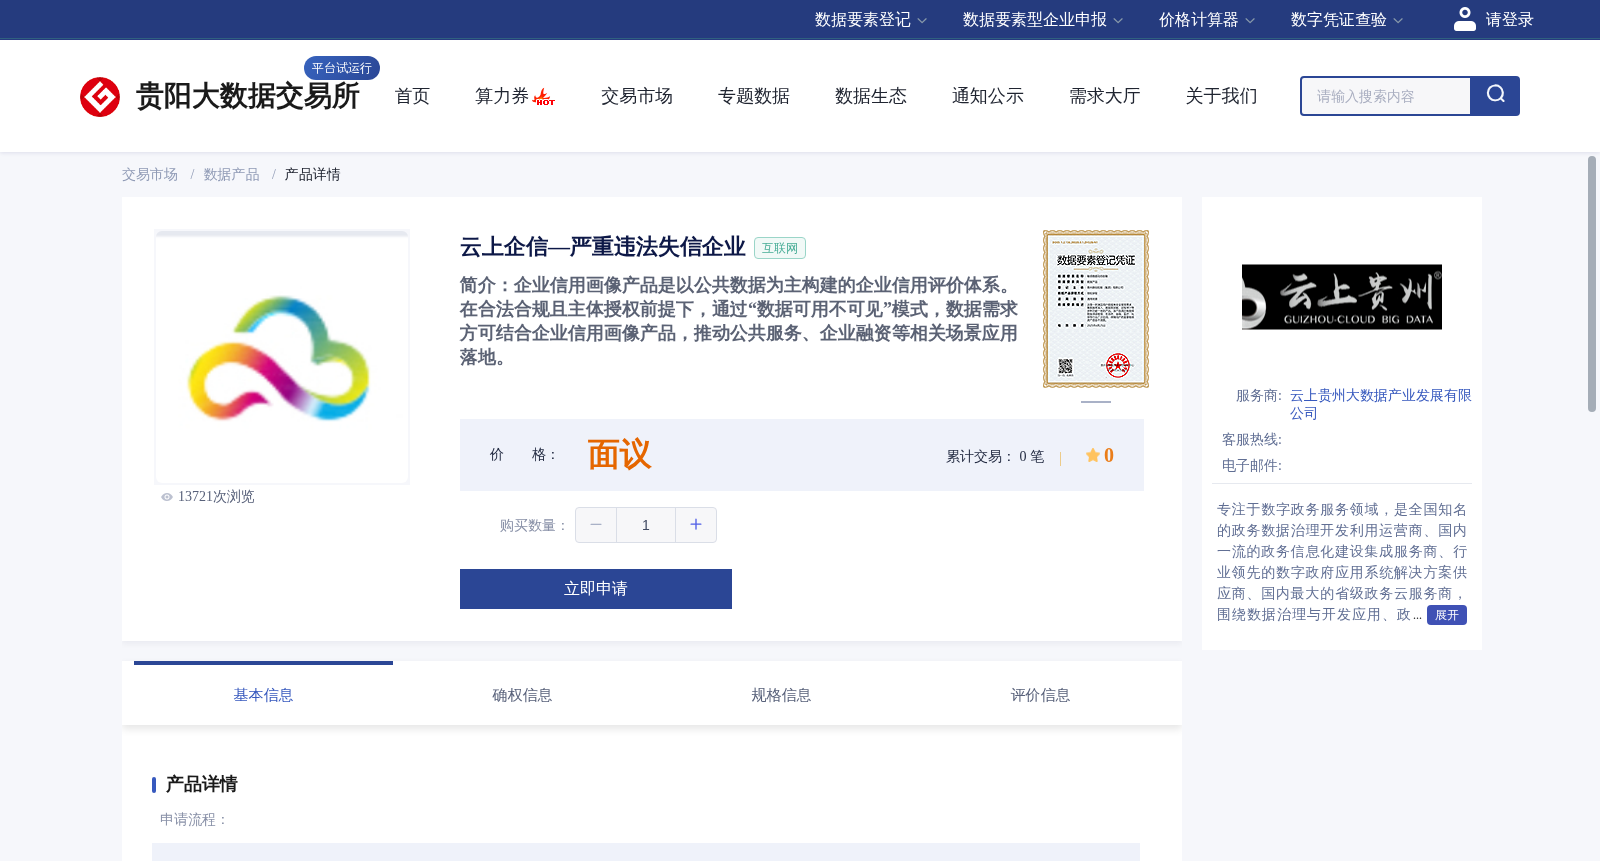Image resolution: width=1600 pixels, height=861 pixels.
Task: Open the 数据要素登记凭证 certificate thumbnail
Action: click(x=1096, y=309)
